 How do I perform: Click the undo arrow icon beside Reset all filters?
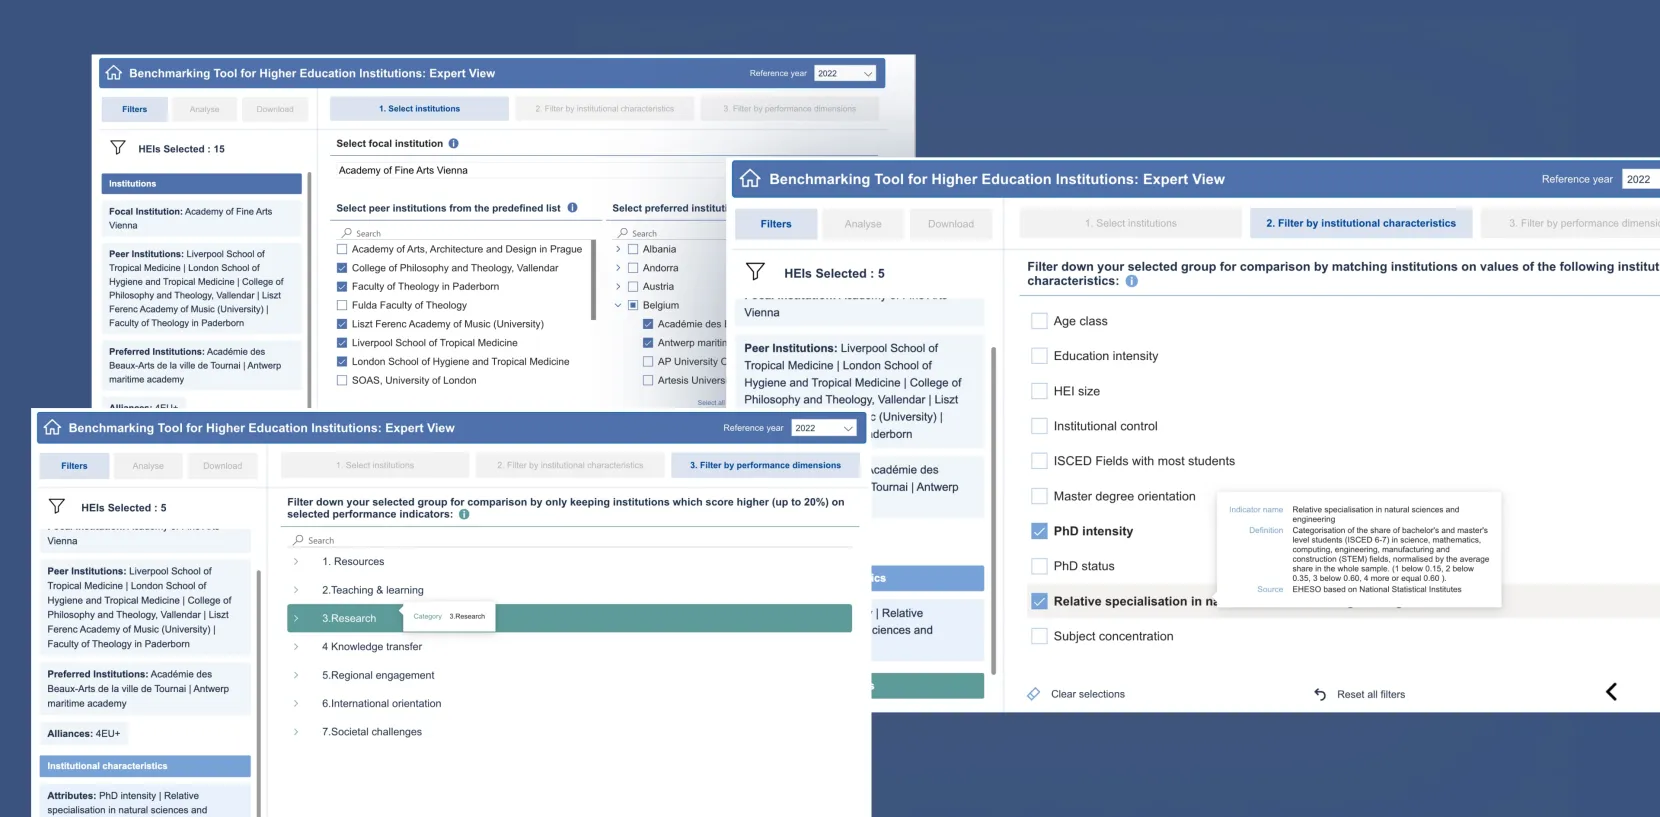1320,694
